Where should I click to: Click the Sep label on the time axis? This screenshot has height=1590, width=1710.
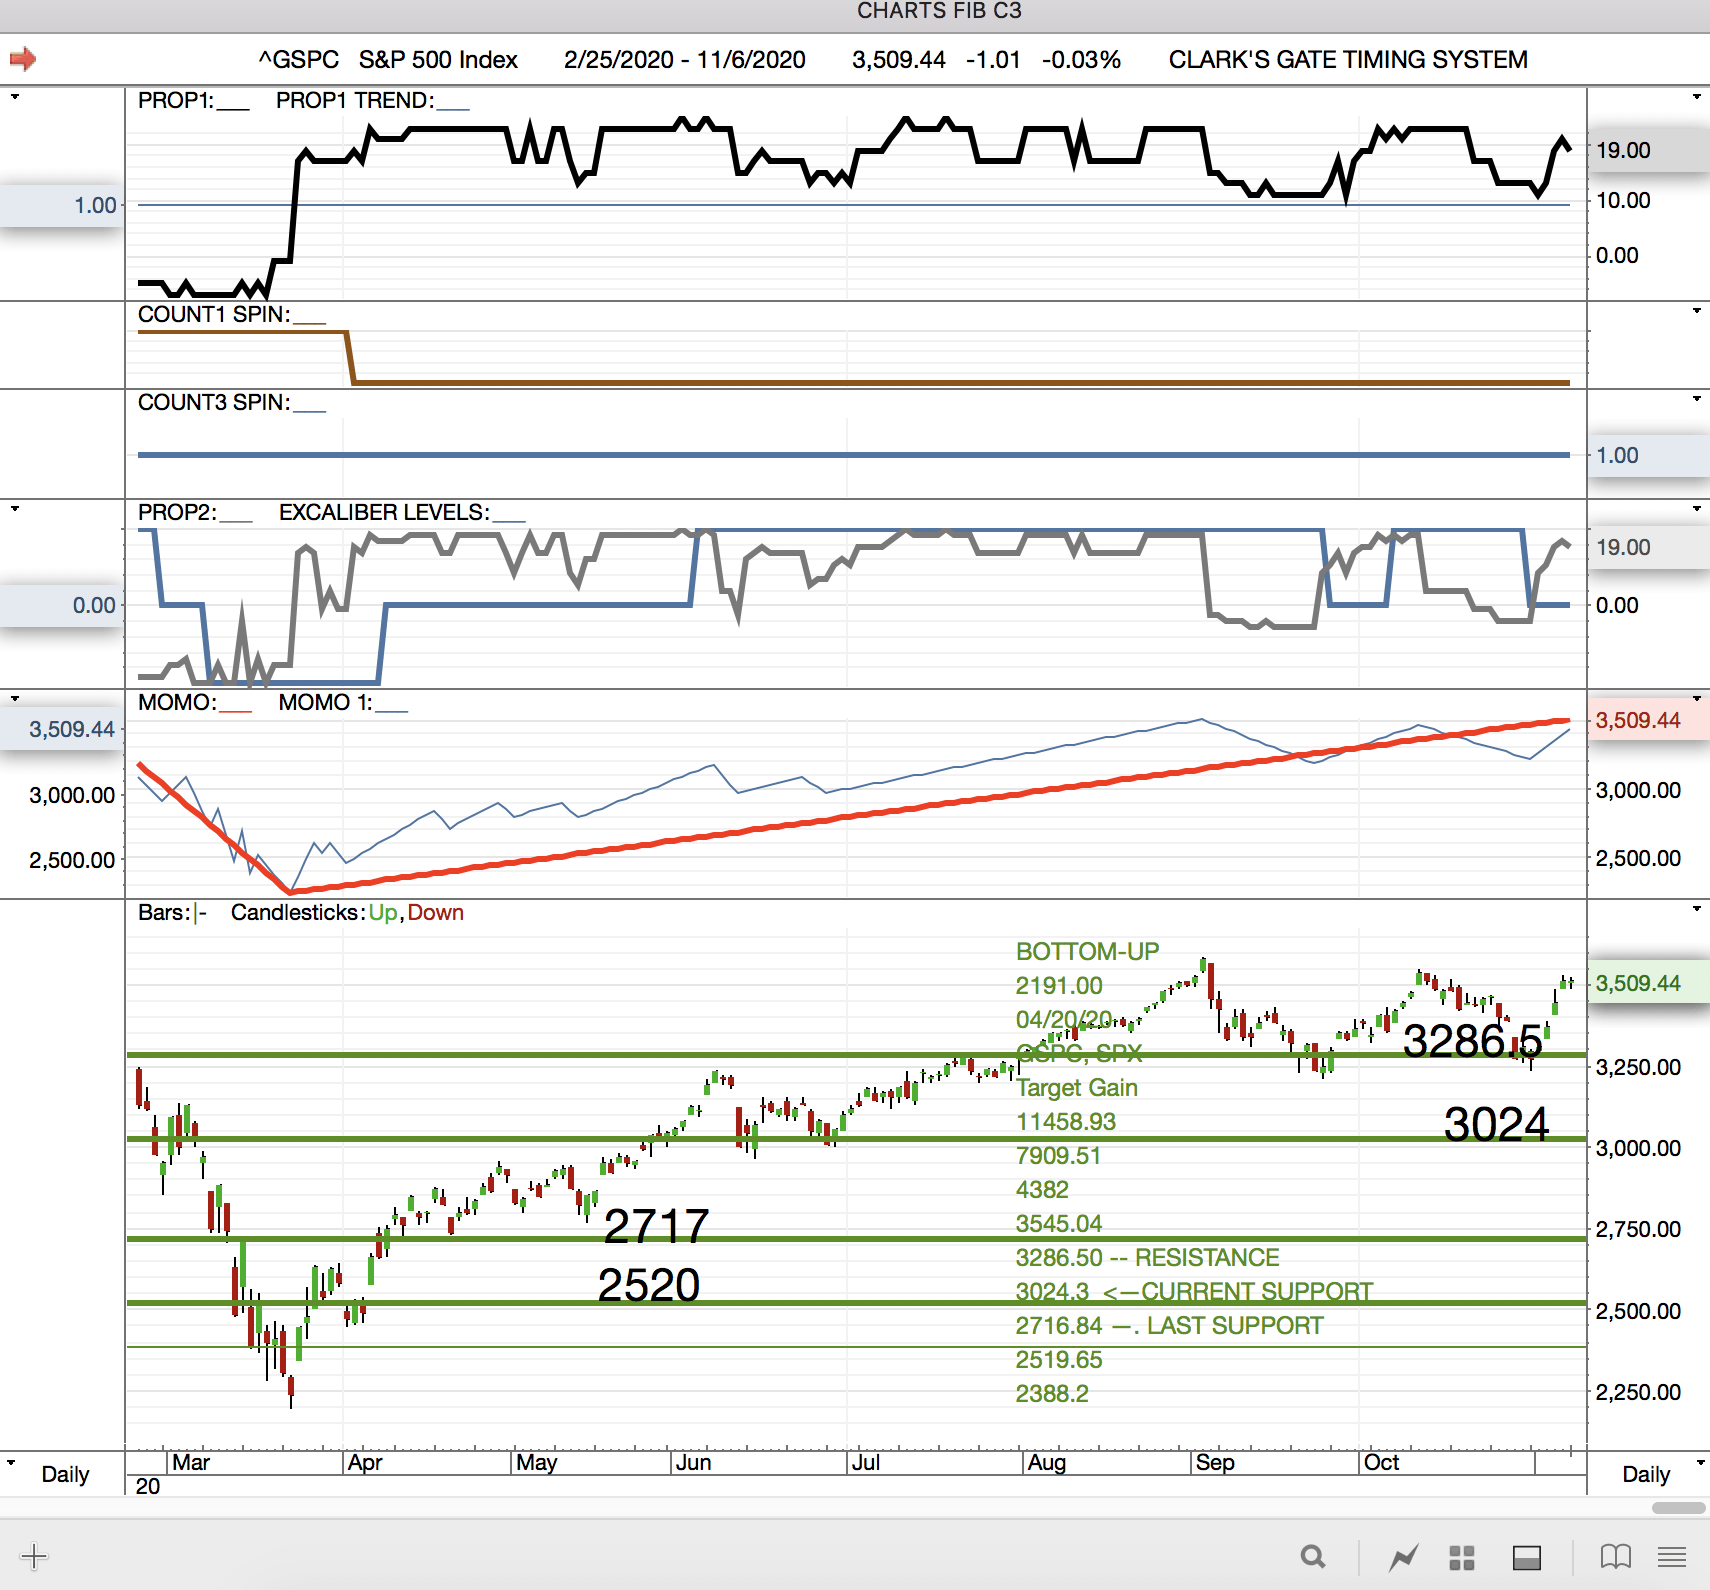(x=1215, y=1463)
